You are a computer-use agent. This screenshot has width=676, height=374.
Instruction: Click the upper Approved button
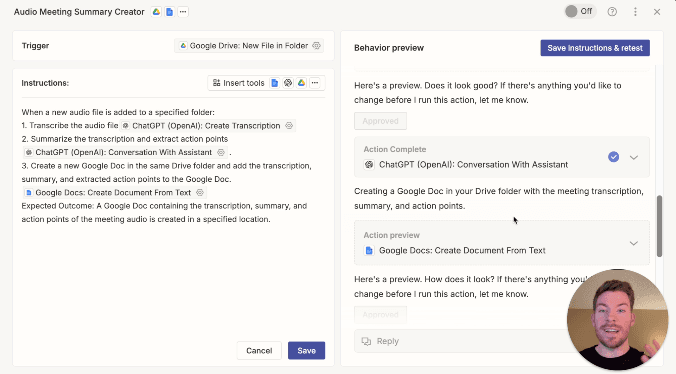click(380, 121)
